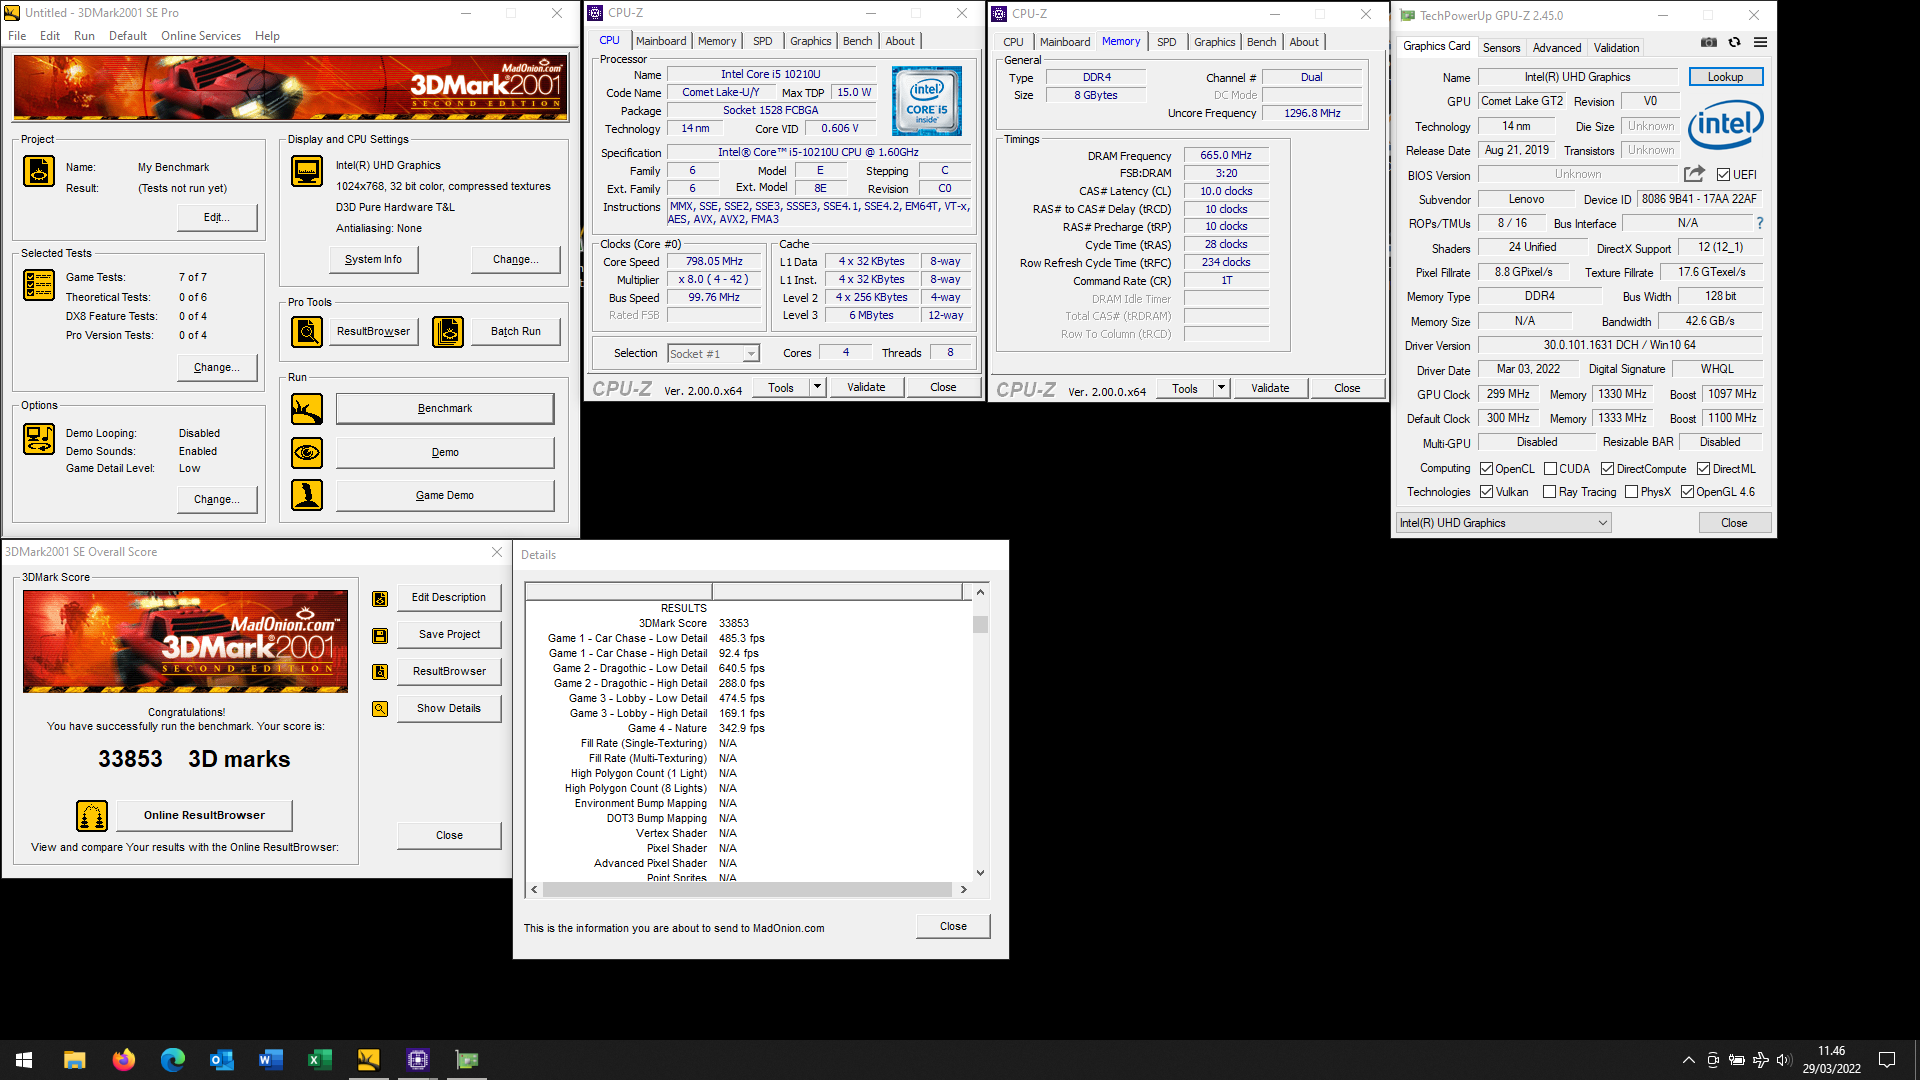1920x1080 pixels.
Task: Click the Benchmark run icon
Action: (307, 409)
